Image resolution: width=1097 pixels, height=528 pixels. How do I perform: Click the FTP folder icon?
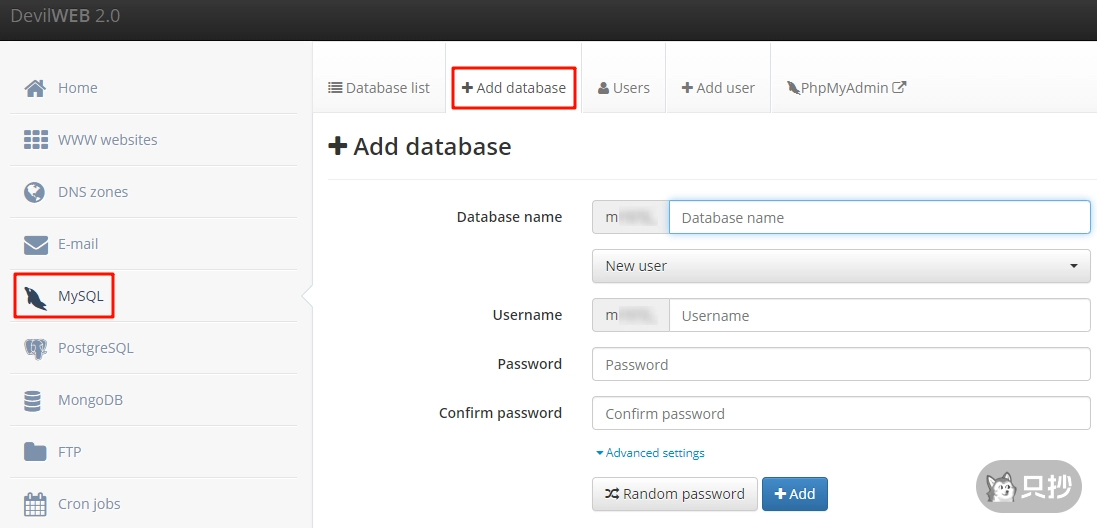tap(35, 452)
